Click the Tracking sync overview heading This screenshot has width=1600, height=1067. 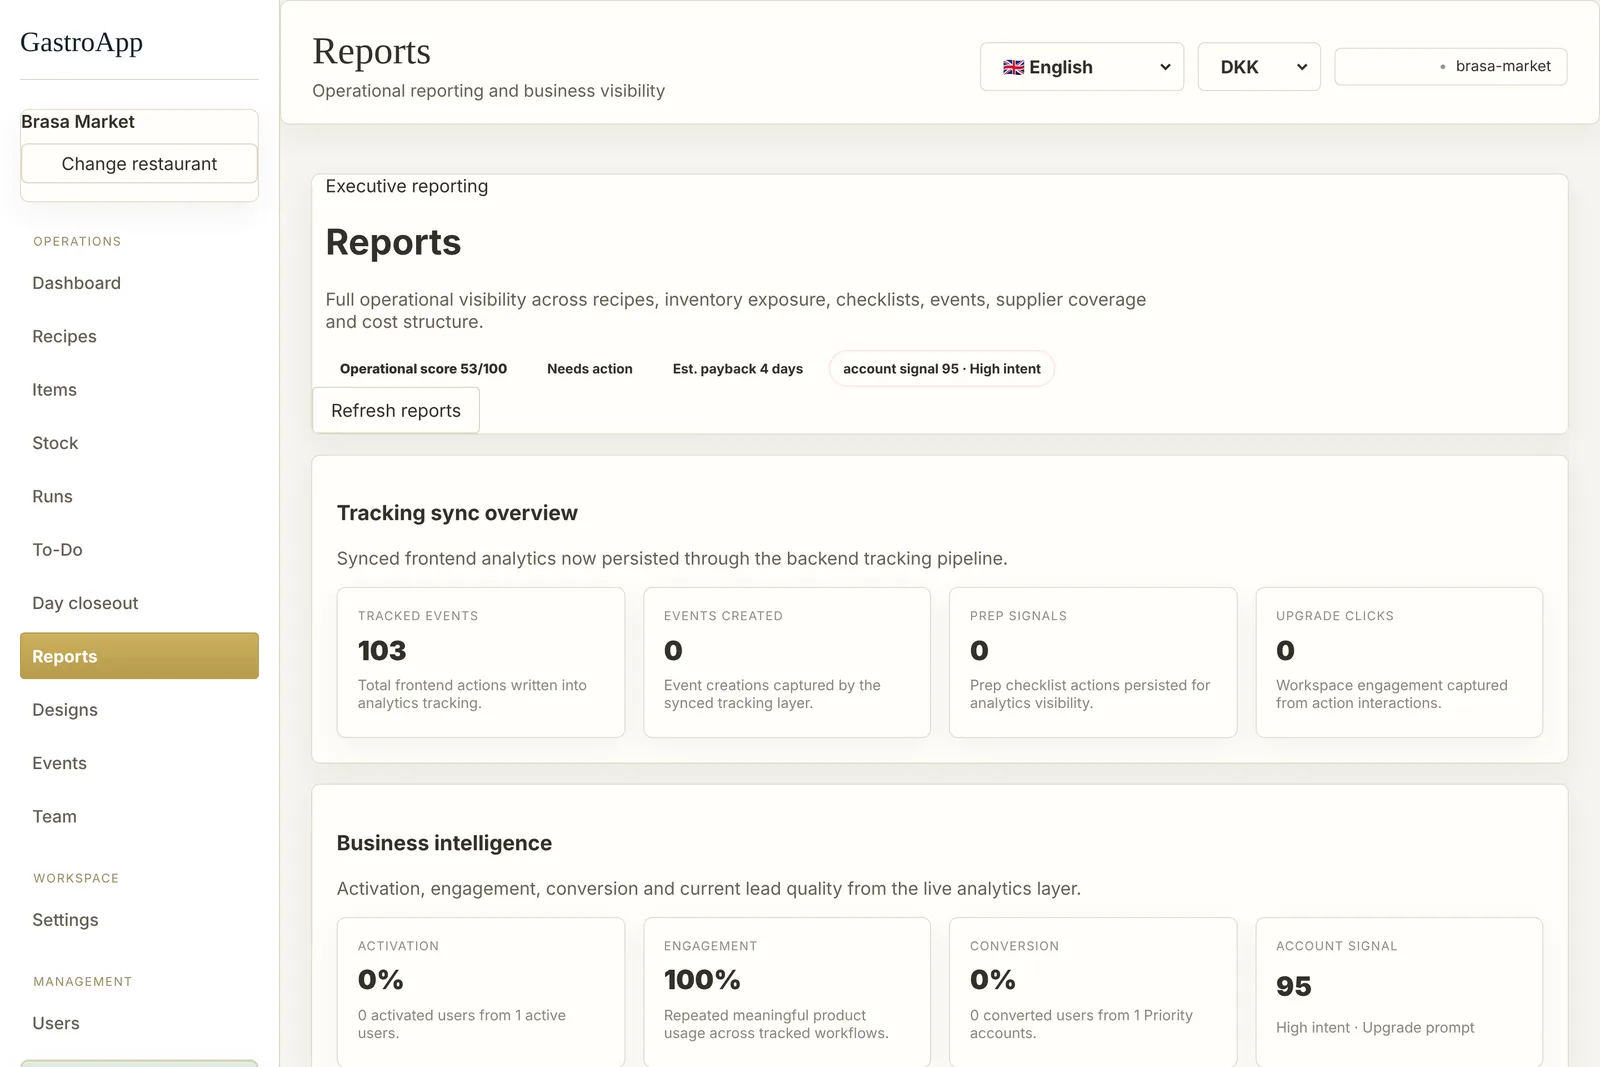click(x=457, y=513)
